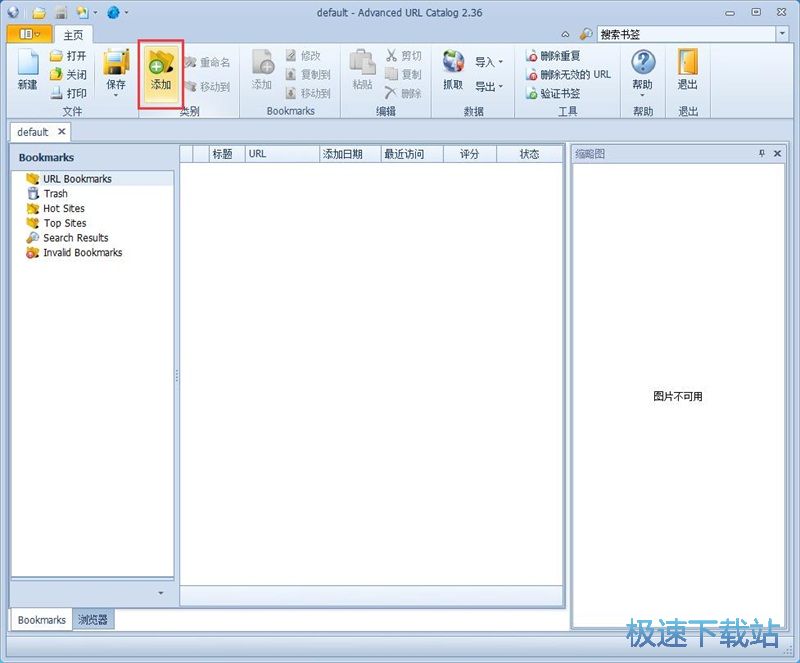Sort by the 最近访问 column header
The width and height of the screenshot is (800, 663).
click(x=412, y=154)
